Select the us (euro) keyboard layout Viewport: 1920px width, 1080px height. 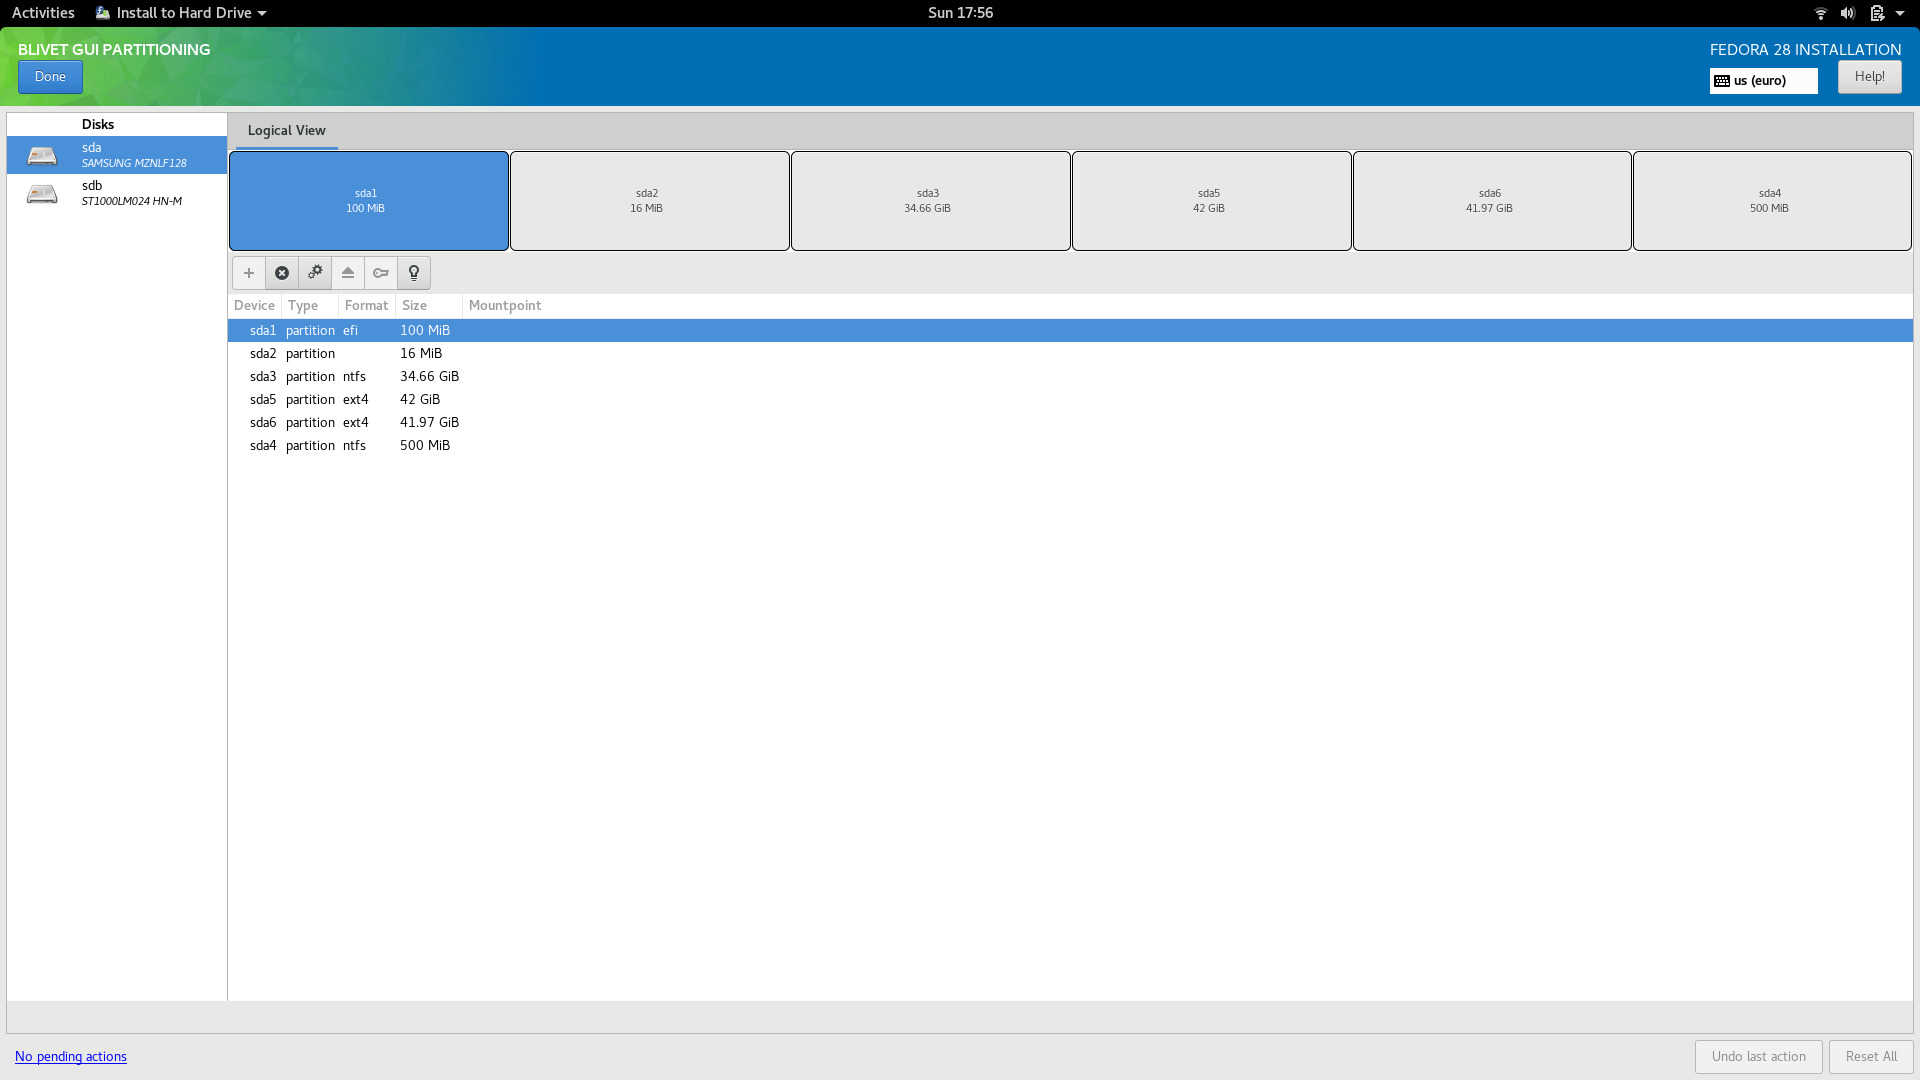1764,81
